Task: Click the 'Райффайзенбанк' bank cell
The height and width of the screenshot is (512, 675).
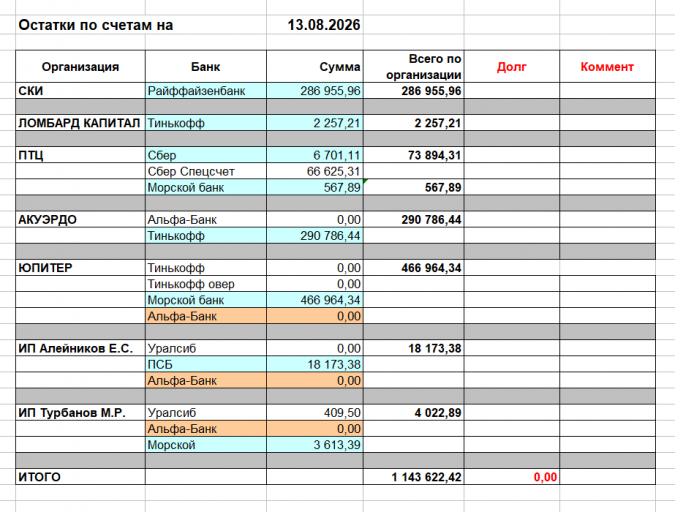Action: click(206, 91)
